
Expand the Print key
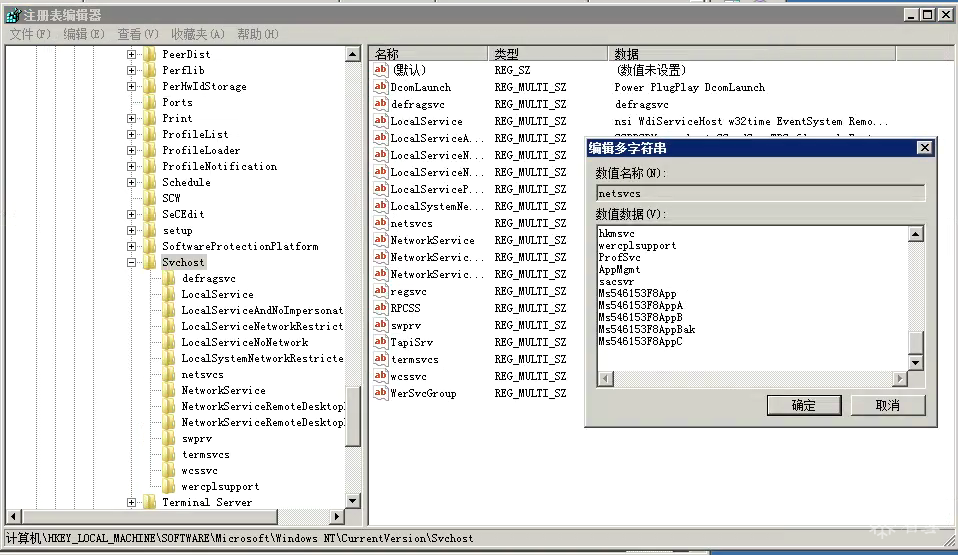pos(131,119)
